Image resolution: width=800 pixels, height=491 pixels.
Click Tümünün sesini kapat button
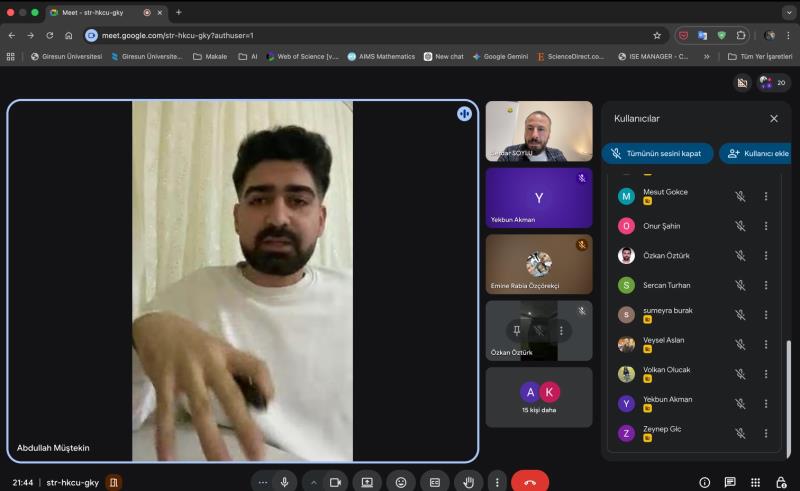pyautogui.click(x=657, y=153)
